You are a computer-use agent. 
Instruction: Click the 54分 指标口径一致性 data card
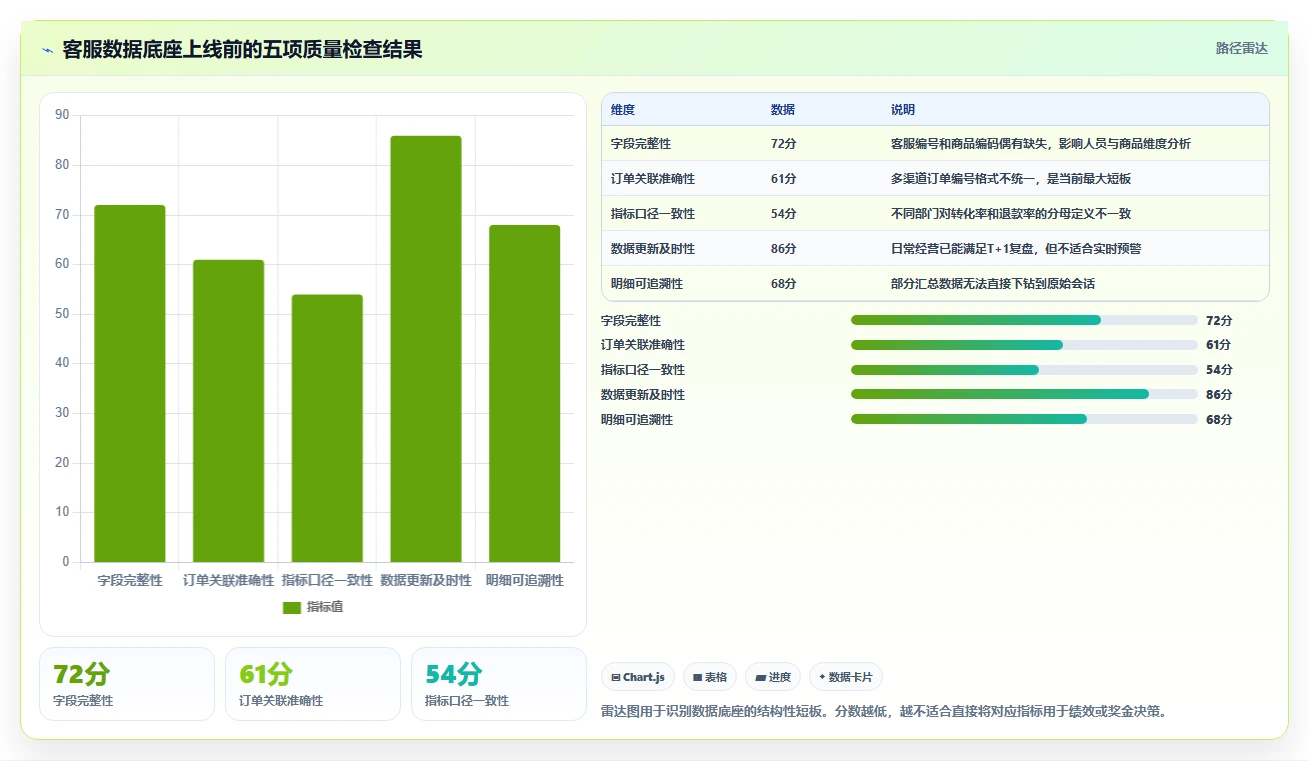(499, 684)
